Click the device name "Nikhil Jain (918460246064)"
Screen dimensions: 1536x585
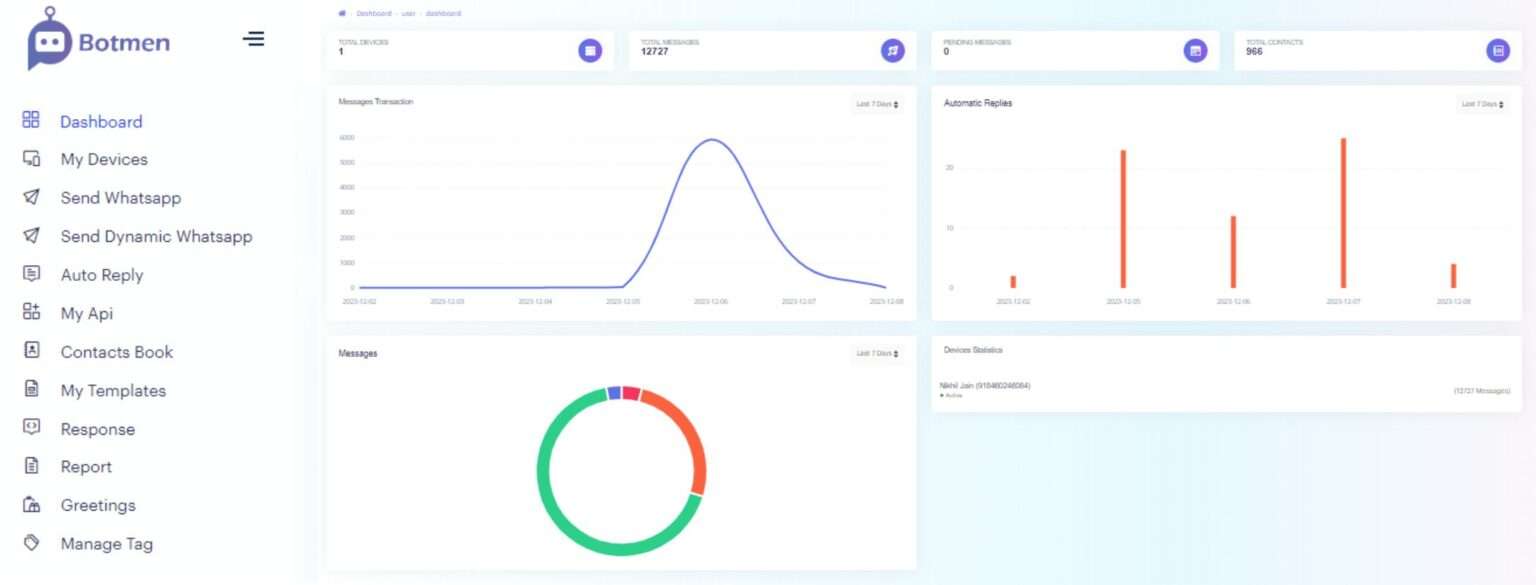point(986,385)
